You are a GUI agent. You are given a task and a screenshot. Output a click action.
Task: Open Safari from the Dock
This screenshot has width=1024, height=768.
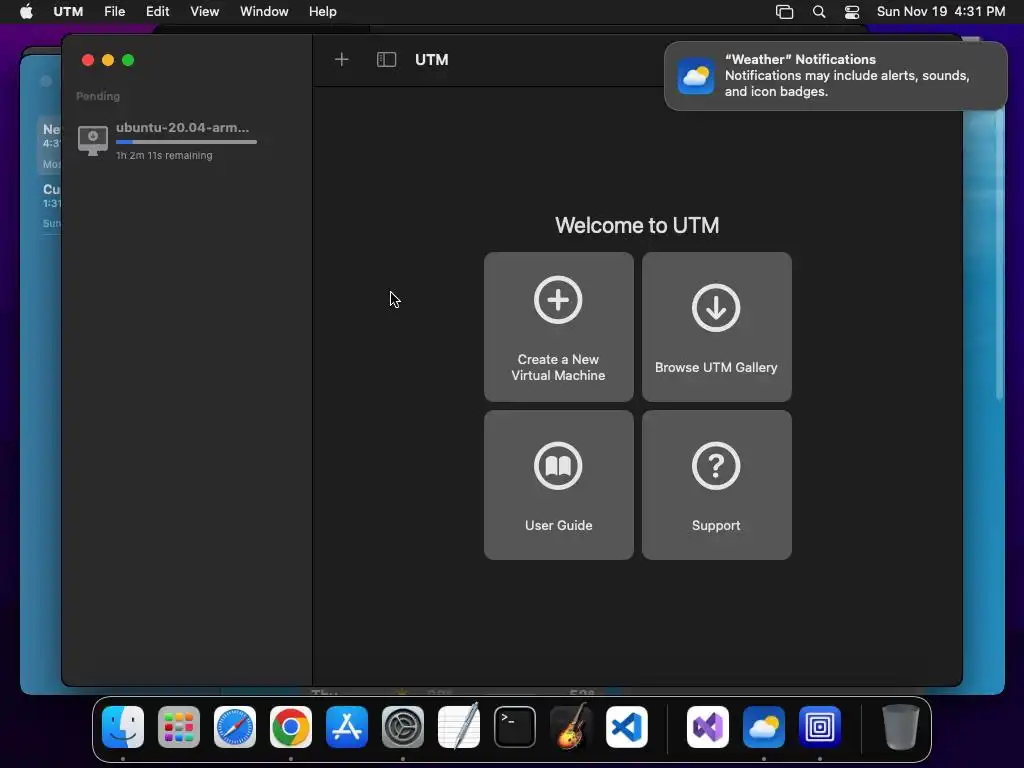click(x=234, y=726)
